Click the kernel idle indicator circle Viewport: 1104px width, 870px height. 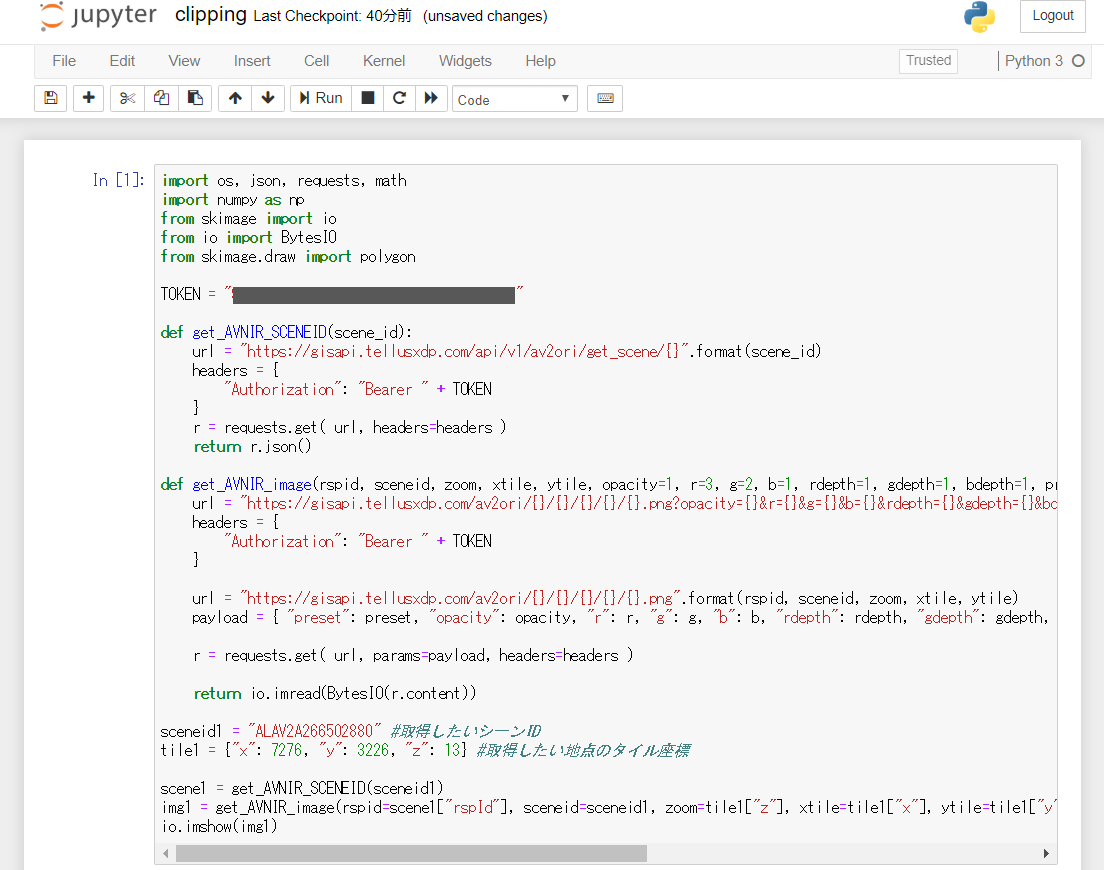[1078, 61]
